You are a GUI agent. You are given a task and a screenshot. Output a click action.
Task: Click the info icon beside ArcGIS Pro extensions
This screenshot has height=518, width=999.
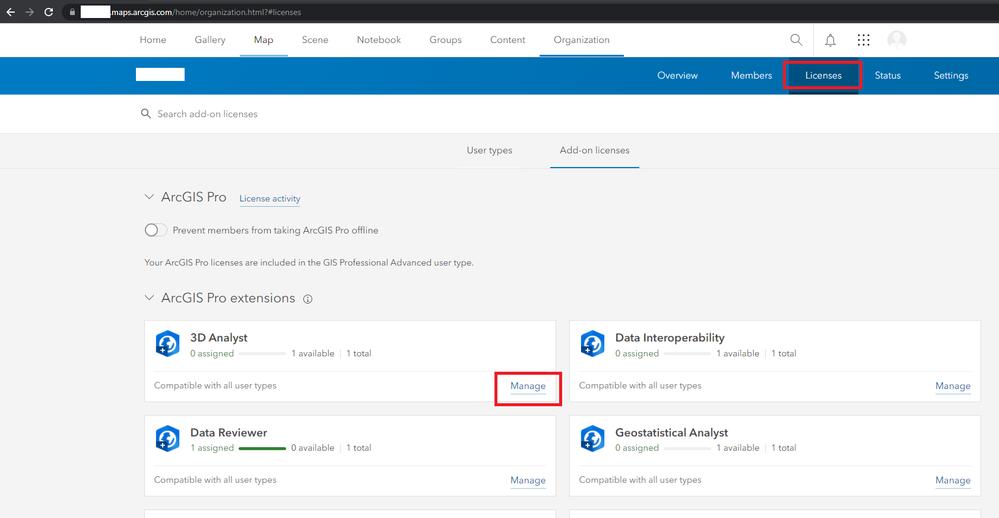[308, 299]
